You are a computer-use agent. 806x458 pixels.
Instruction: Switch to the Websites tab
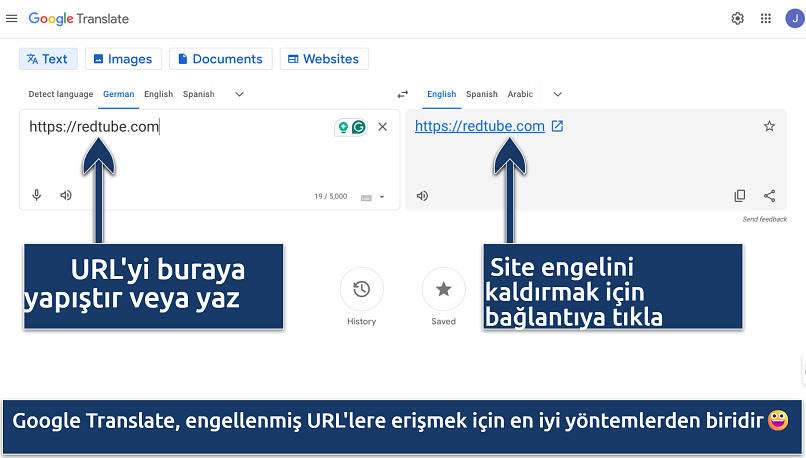point(324,59)
